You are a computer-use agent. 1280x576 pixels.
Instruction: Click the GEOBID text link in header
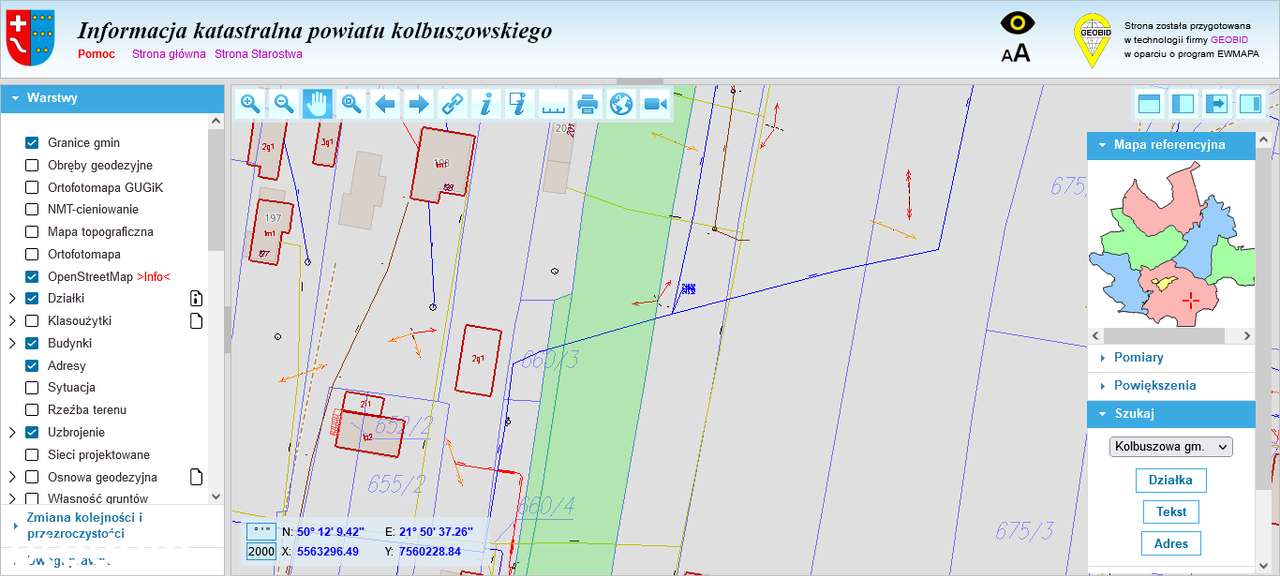(1229, 39)
